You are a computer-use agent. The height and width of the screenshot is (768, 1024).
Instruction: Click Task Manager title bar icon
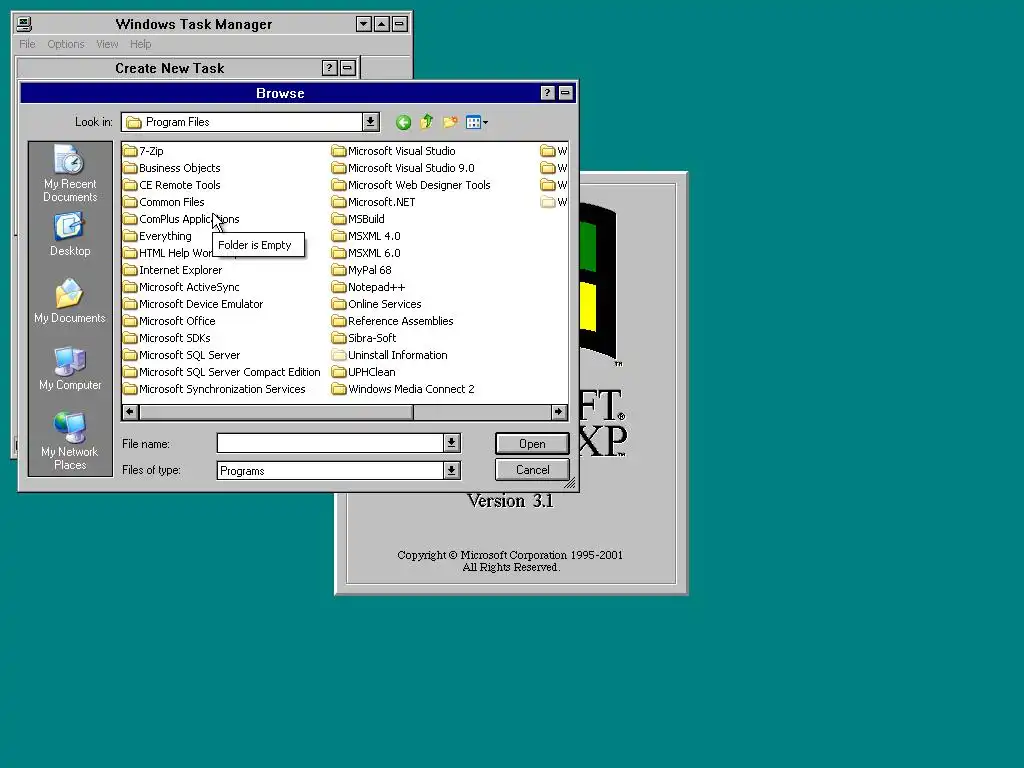click(x=24, y=24)
